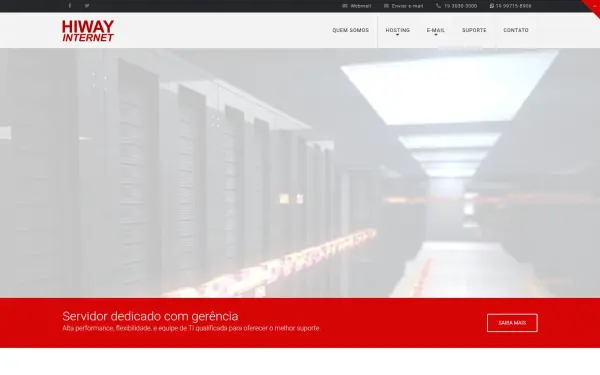The height and width of the screenshot is (375, 600).
Task: Open the E-mail menu item
Action: (x=435, y=30)
